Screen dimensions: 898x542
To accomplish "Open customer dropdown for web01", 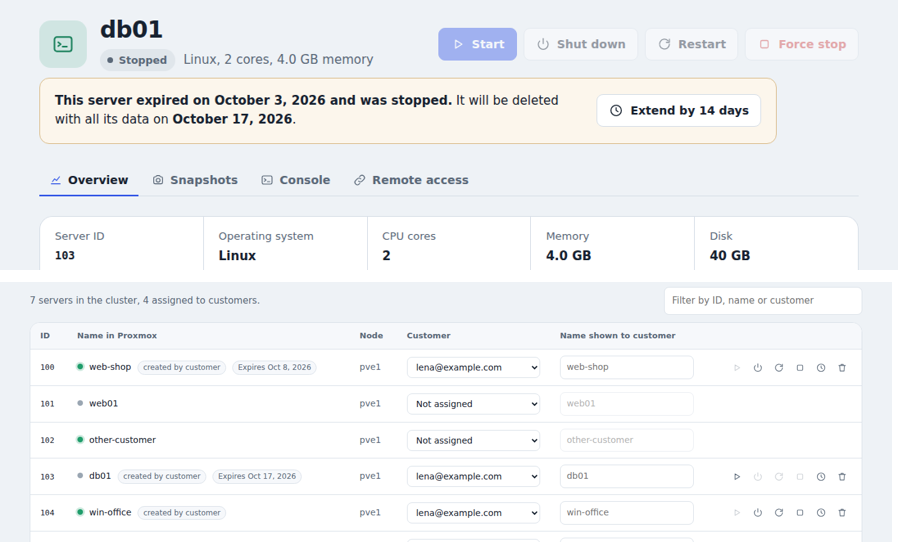I will (x=474, y=404).
